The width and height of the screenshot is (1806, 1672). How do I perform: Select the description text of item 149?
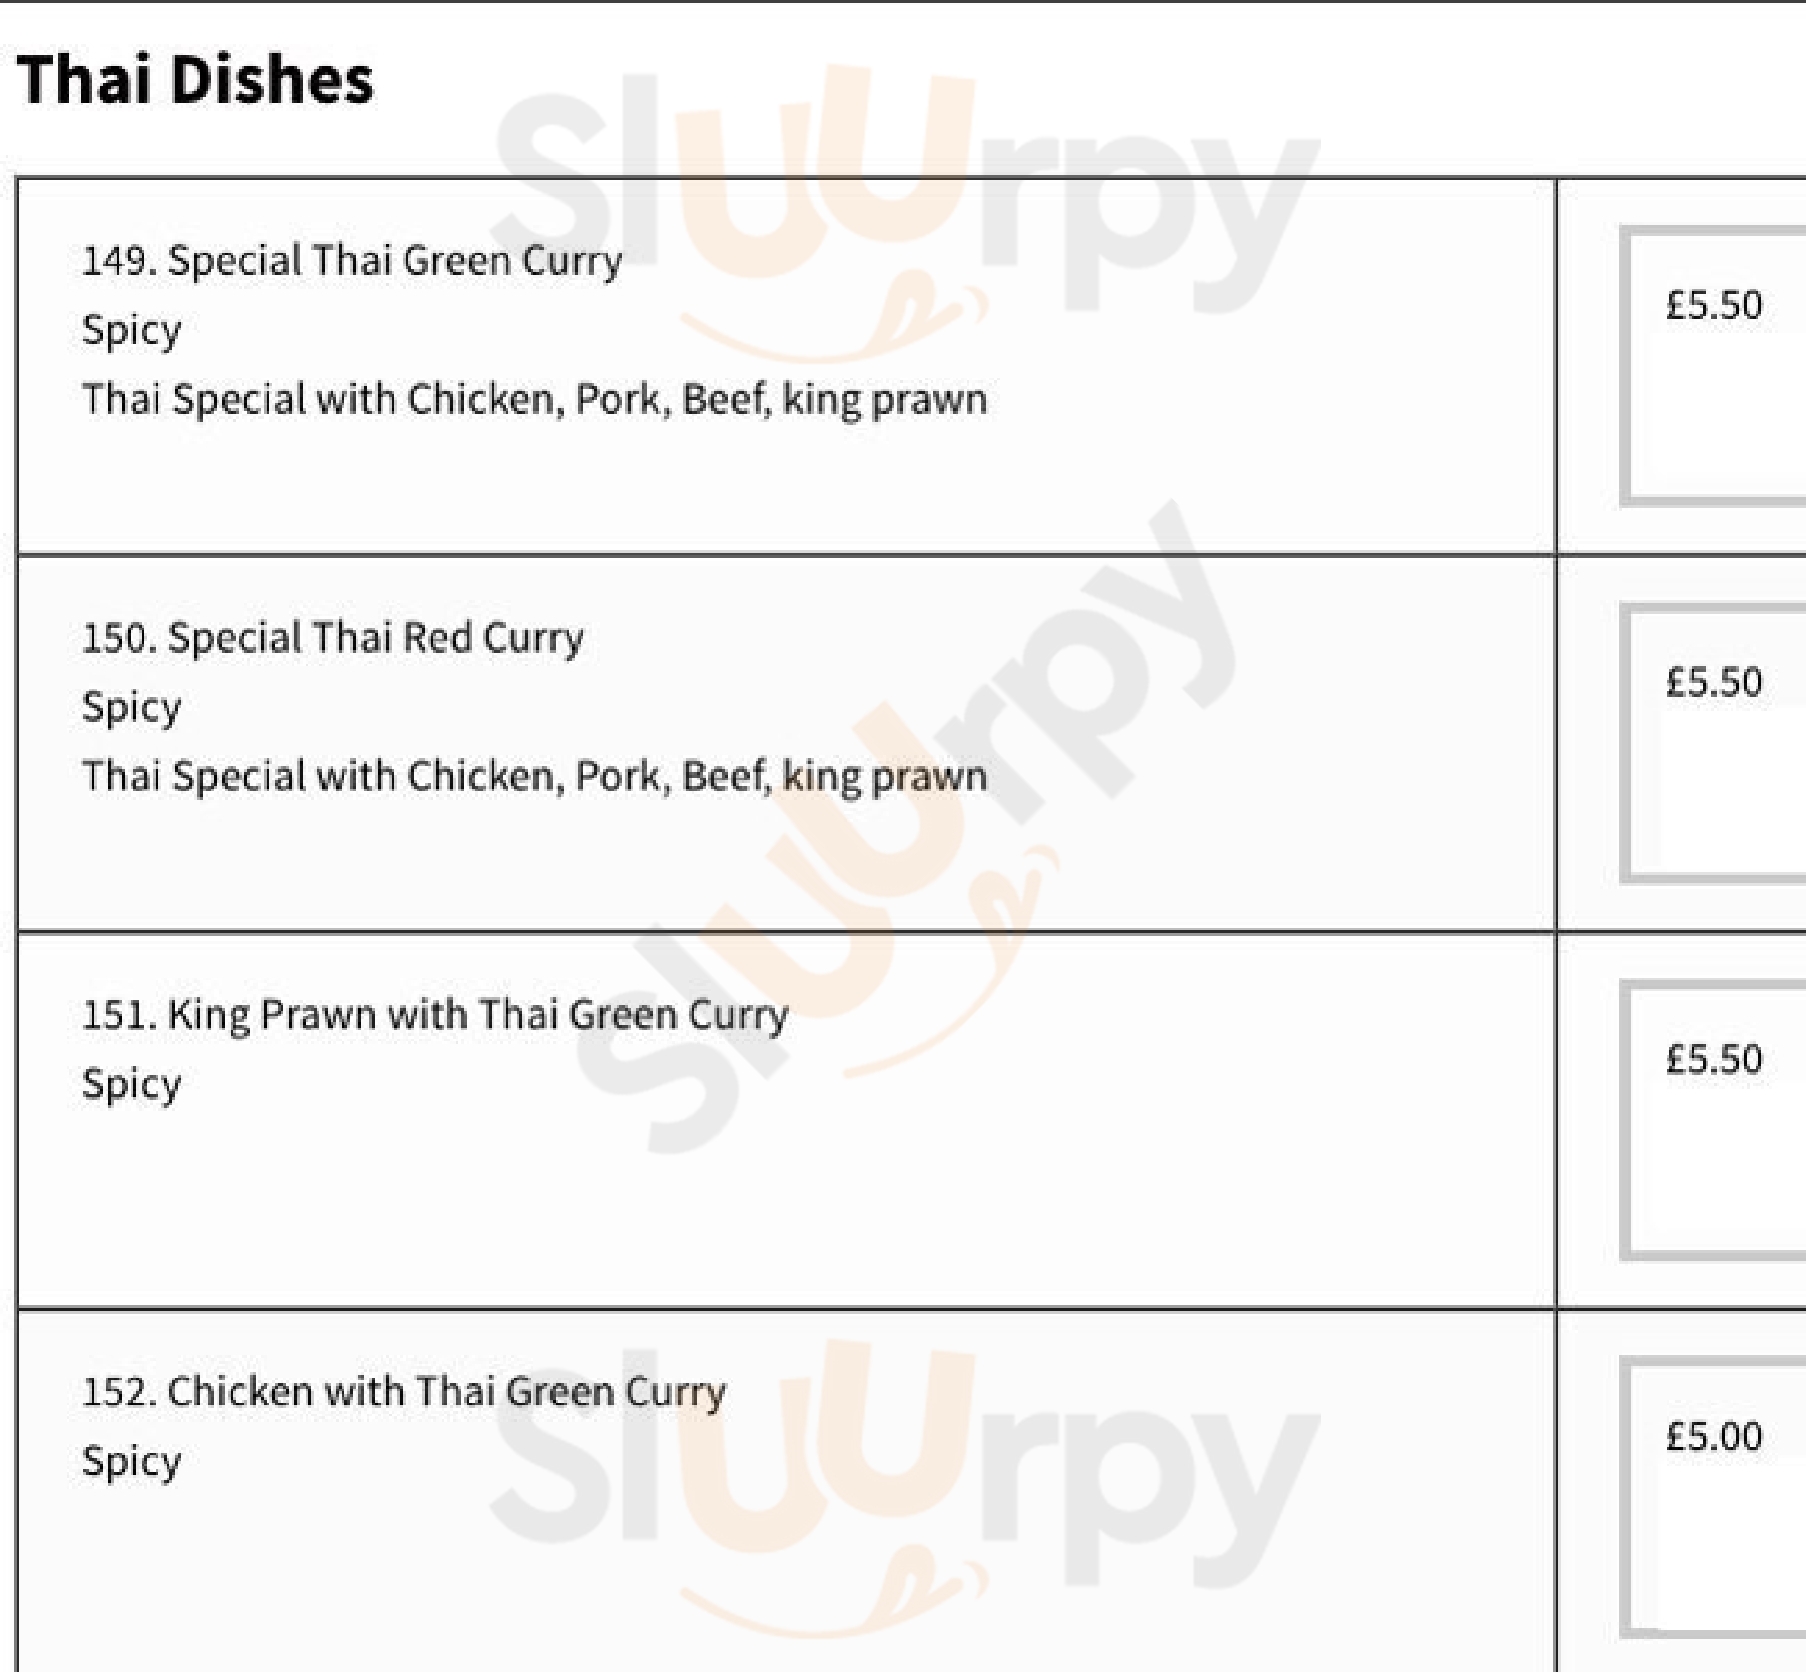tap(534, 399)
